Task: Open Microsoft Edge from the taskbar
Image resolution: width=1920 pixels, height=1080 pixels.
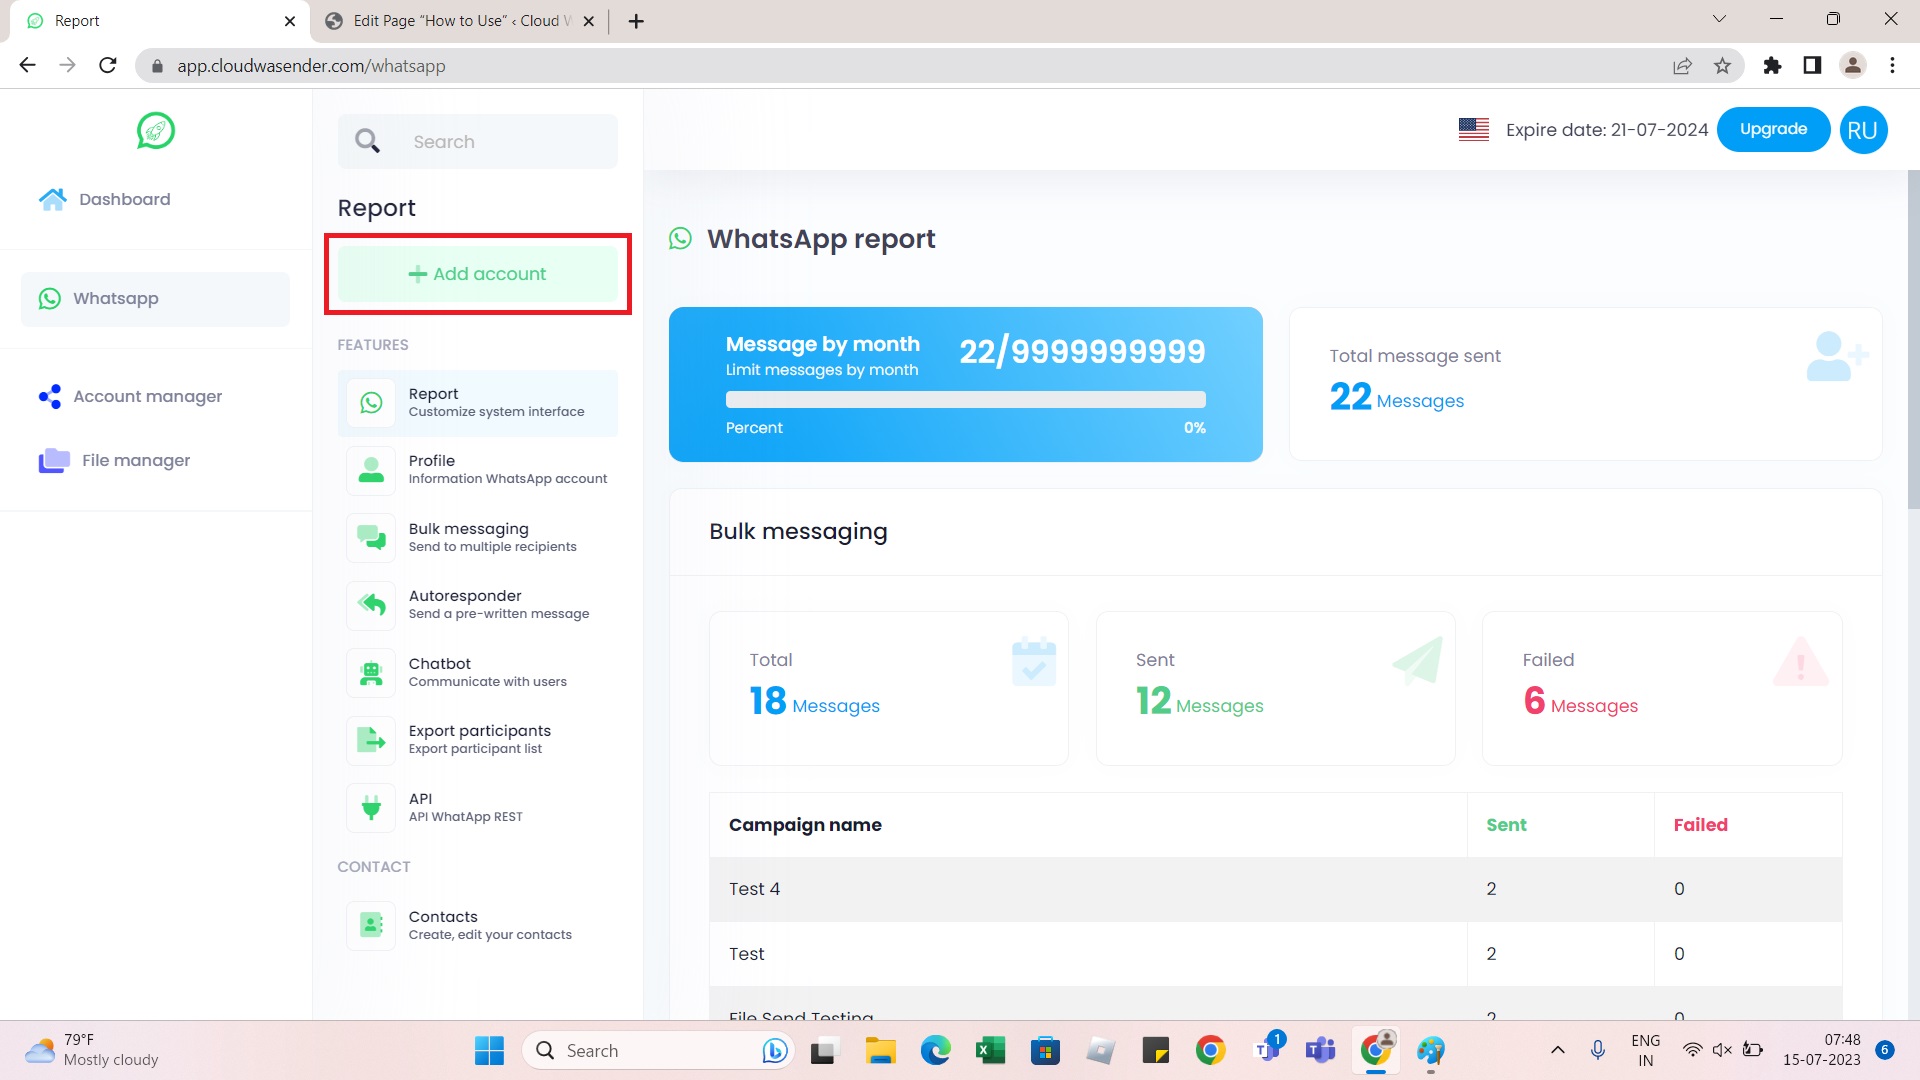Action: (x=935, y=1050)
